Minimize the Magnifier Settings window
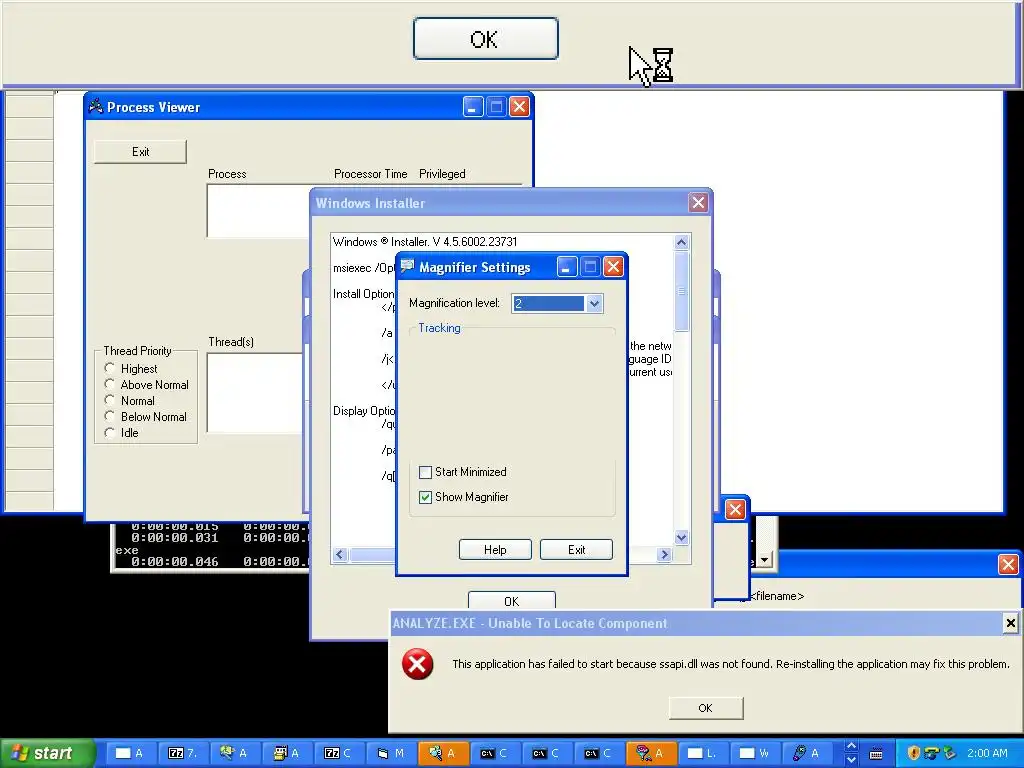1024x768 pixels. click(566, 266)
